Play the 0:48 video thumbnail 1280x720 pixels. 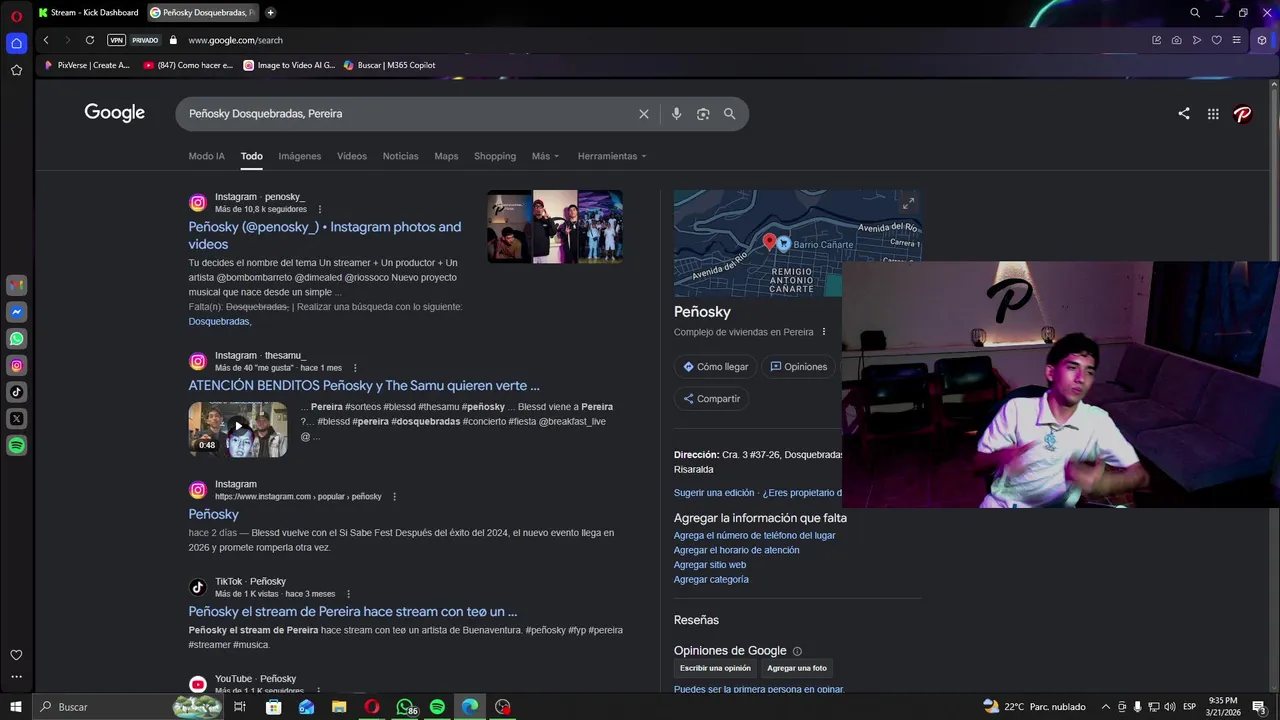point(238,429)
